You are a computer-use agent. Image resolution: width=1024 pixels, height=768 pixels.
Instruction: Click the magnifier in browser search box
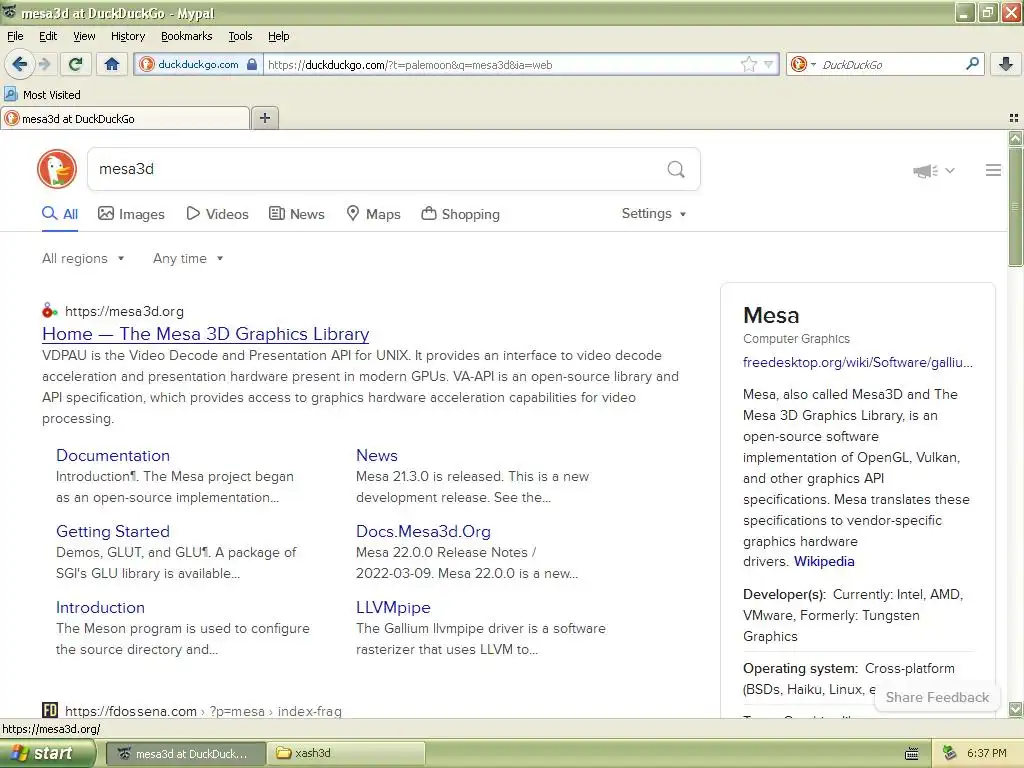pos(972,64)
